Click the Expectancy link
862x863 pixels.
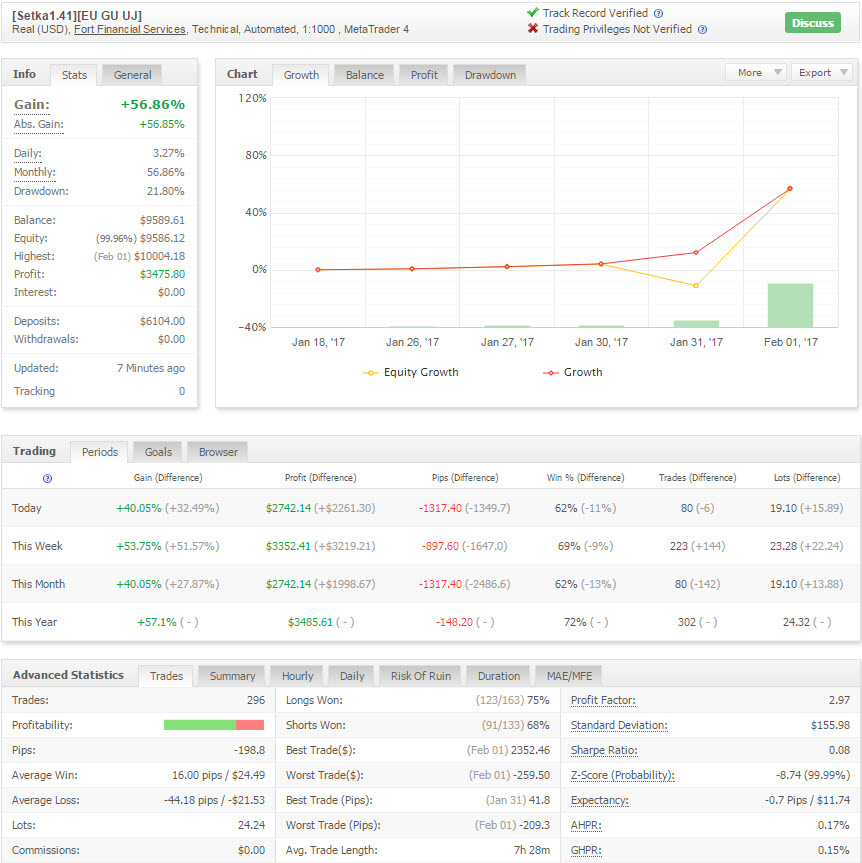pos(599,800)
